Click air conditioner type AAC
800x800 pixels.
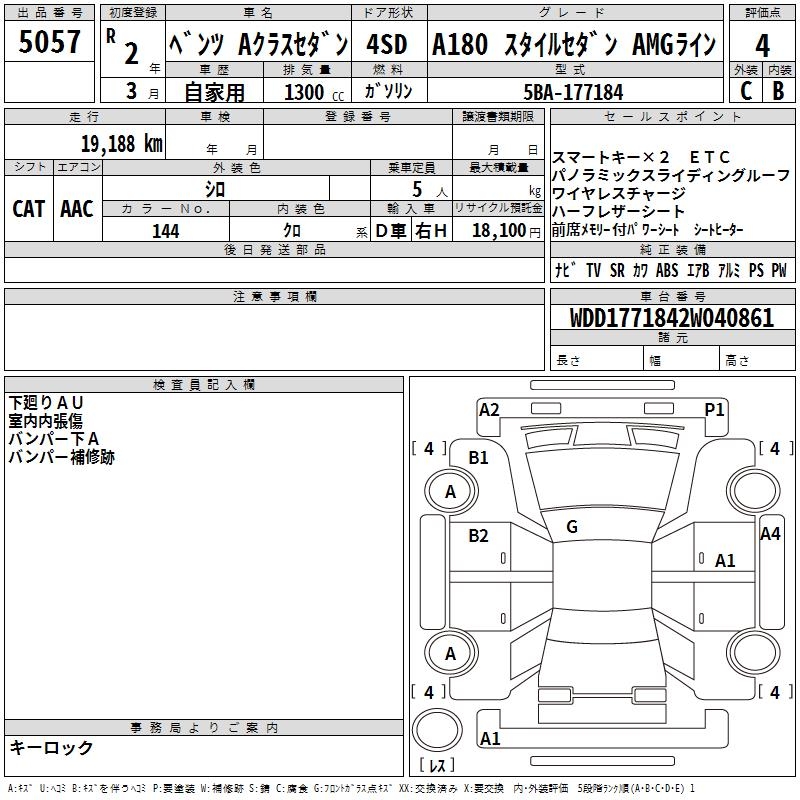tap(77, 209)
